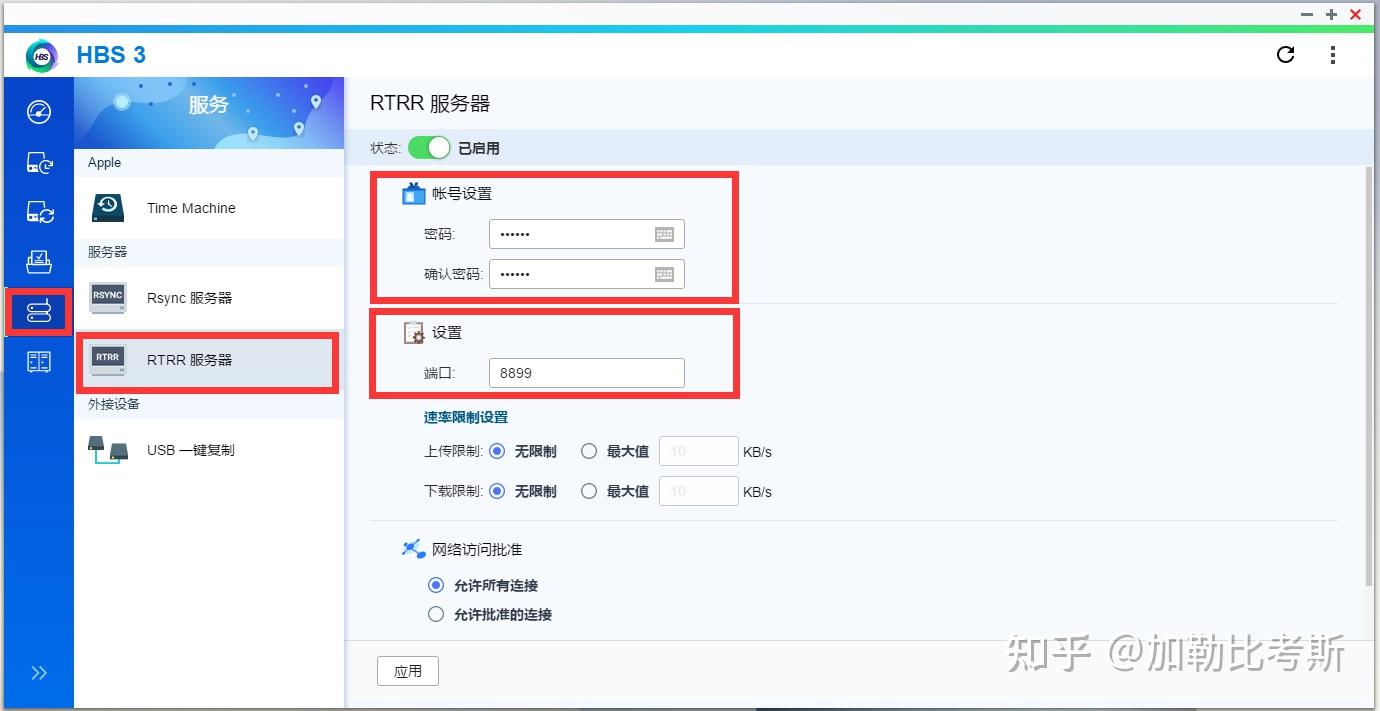Click the RTRR server icon in list
The width and height of the screenshot is (1380, 711).
107,360
